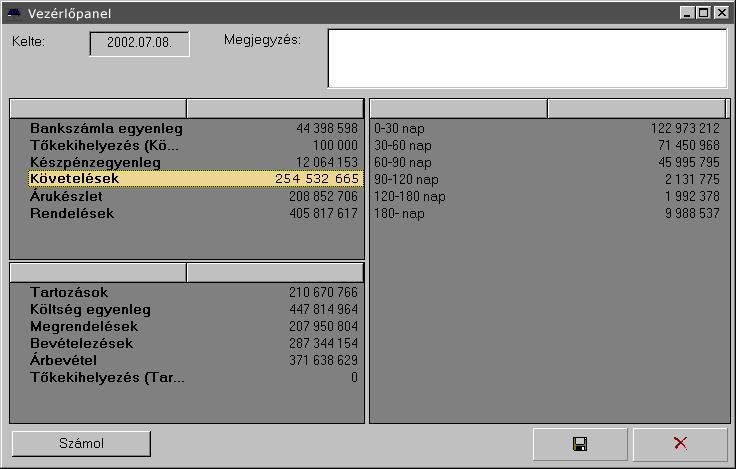Click the floppy disk save icon button
The image size is (736, 469).
click(x=580, y=444)
